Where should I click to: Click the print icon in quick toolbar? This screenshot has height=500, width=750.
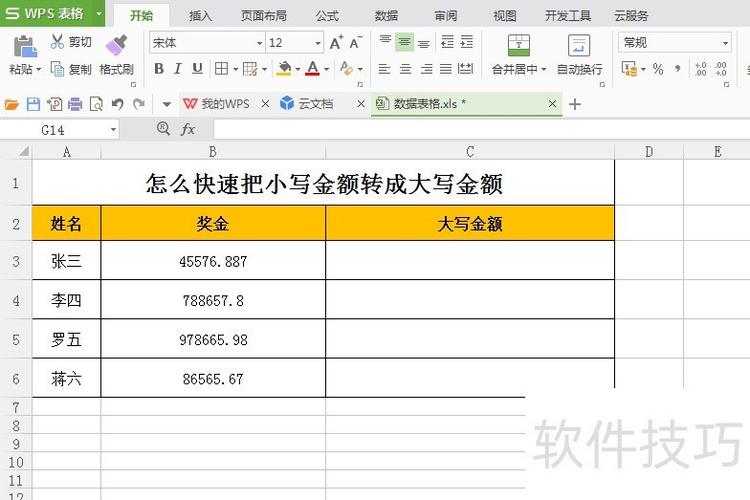[x=75, y=104]
